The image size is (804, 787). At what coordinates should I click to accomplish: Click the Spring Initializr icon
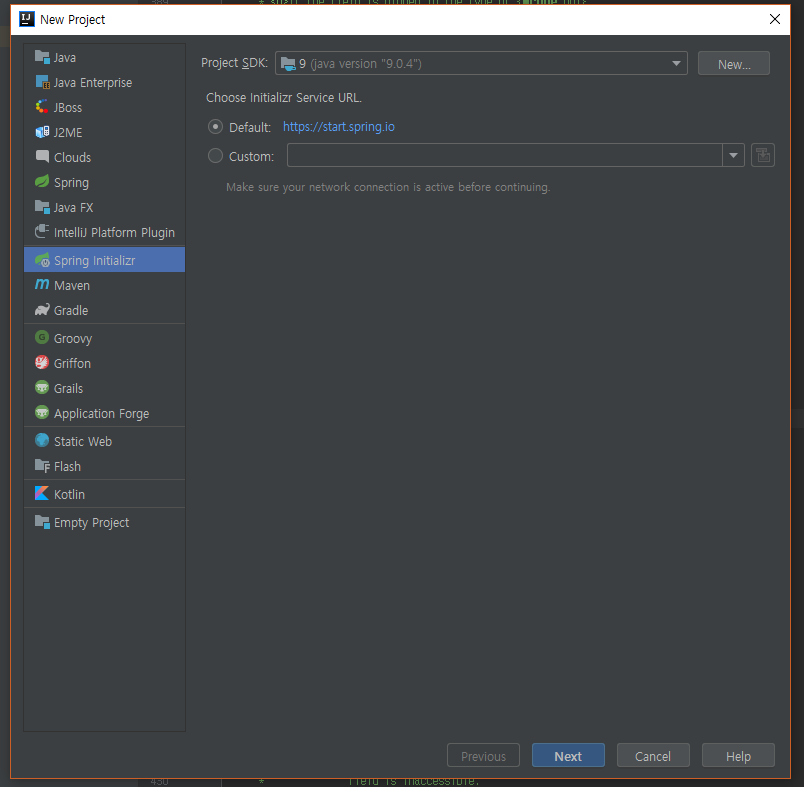(42, 260)
